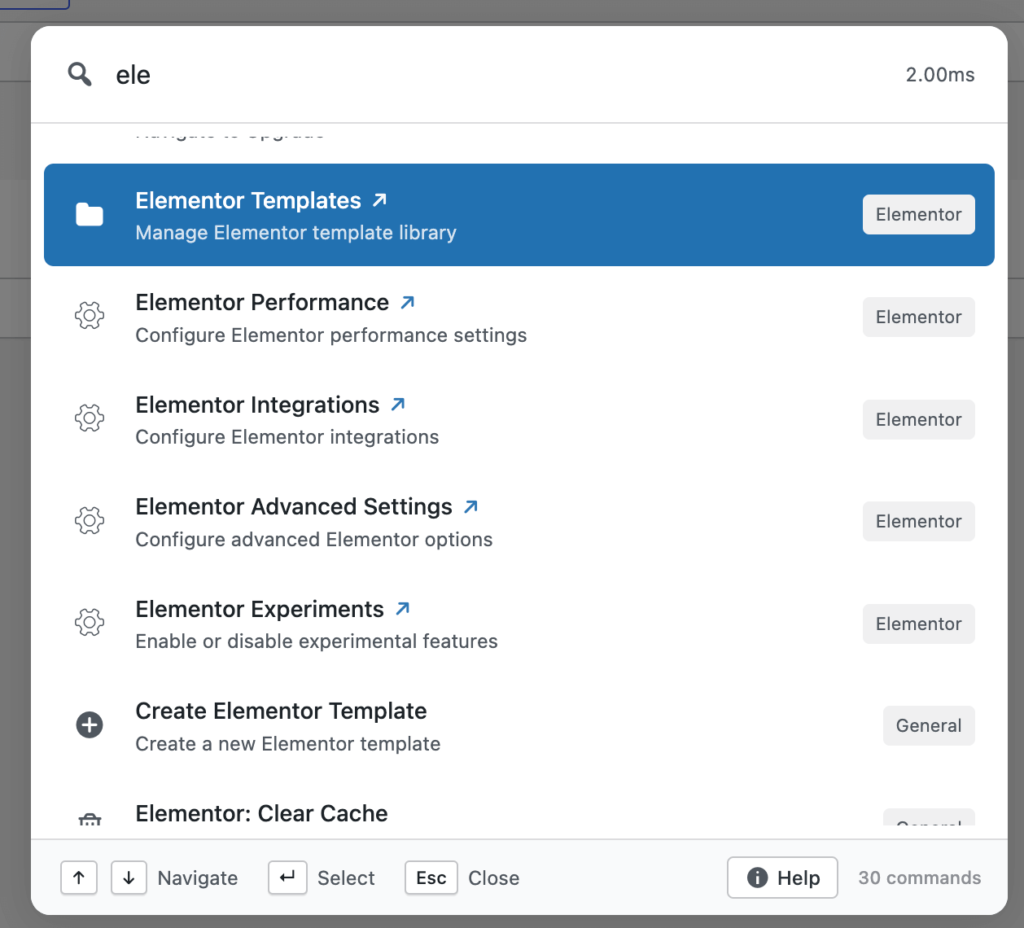Click the external link arrow on Elementor Templates
1024x928 pixels.
[x=378, y=198]
